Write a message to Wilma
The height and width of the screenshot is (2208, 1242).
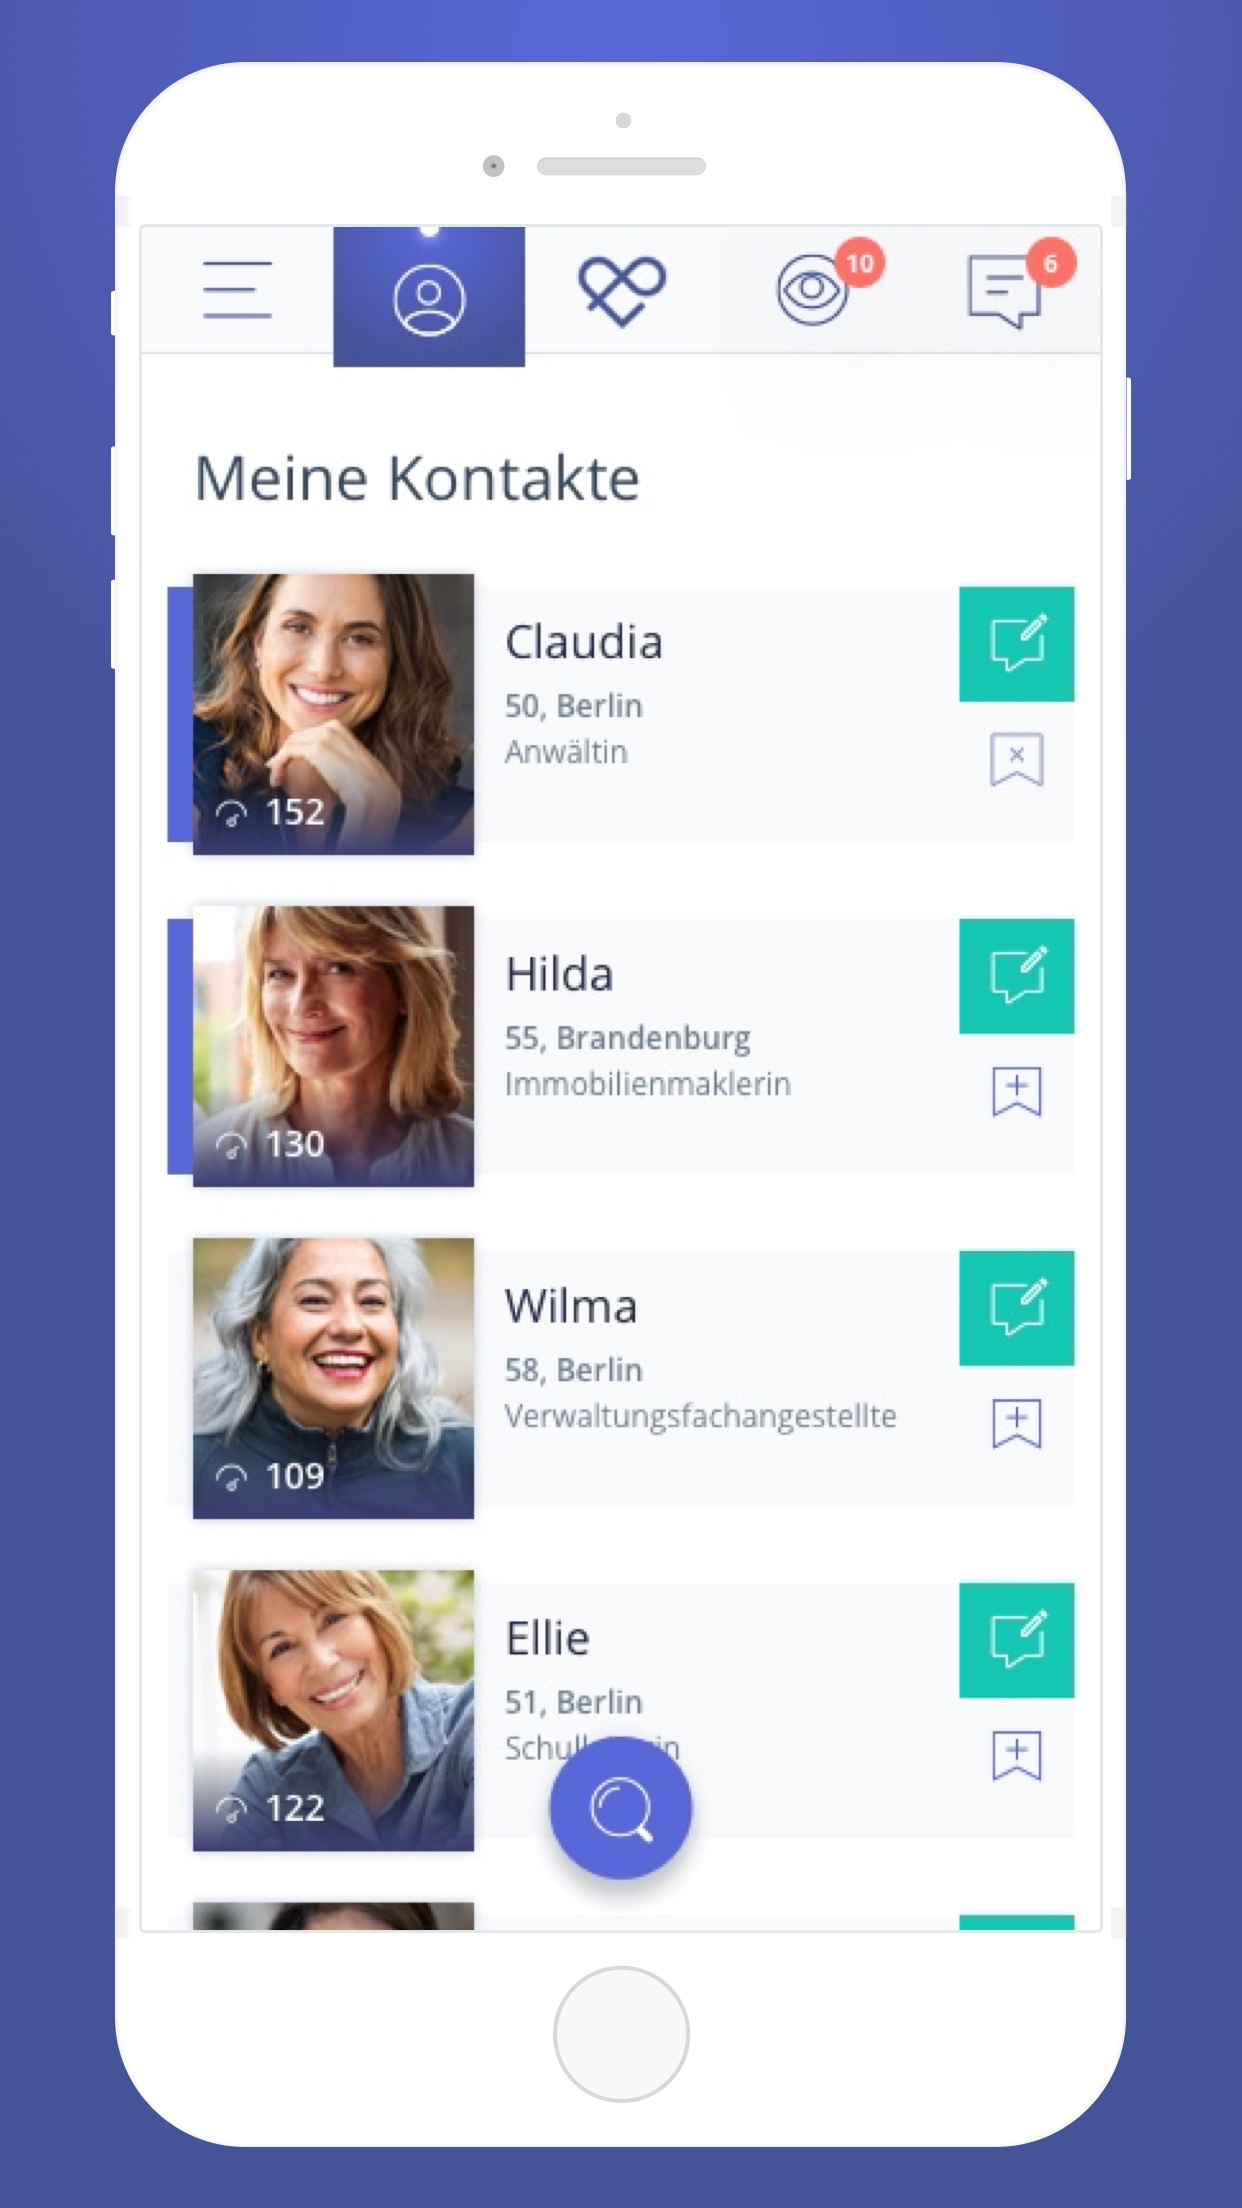(1017, 1308)
